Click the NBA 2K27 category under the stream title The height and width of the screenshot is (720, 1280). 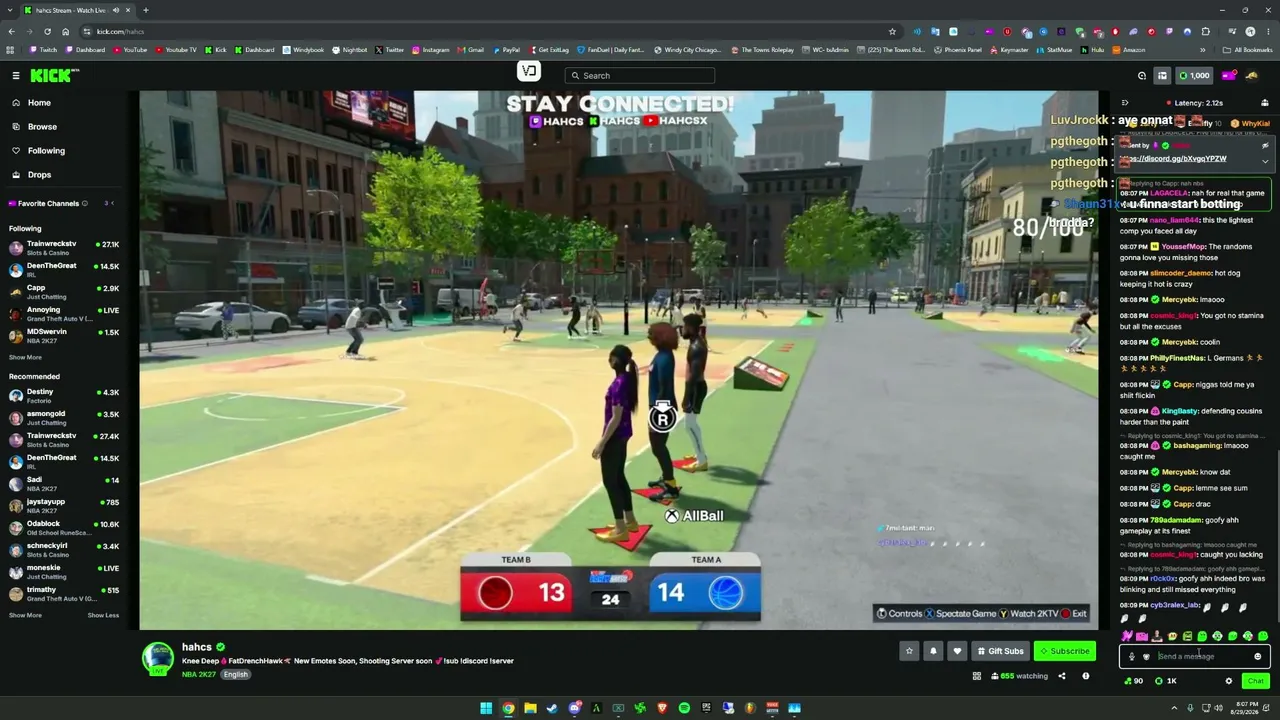(198, 675)
